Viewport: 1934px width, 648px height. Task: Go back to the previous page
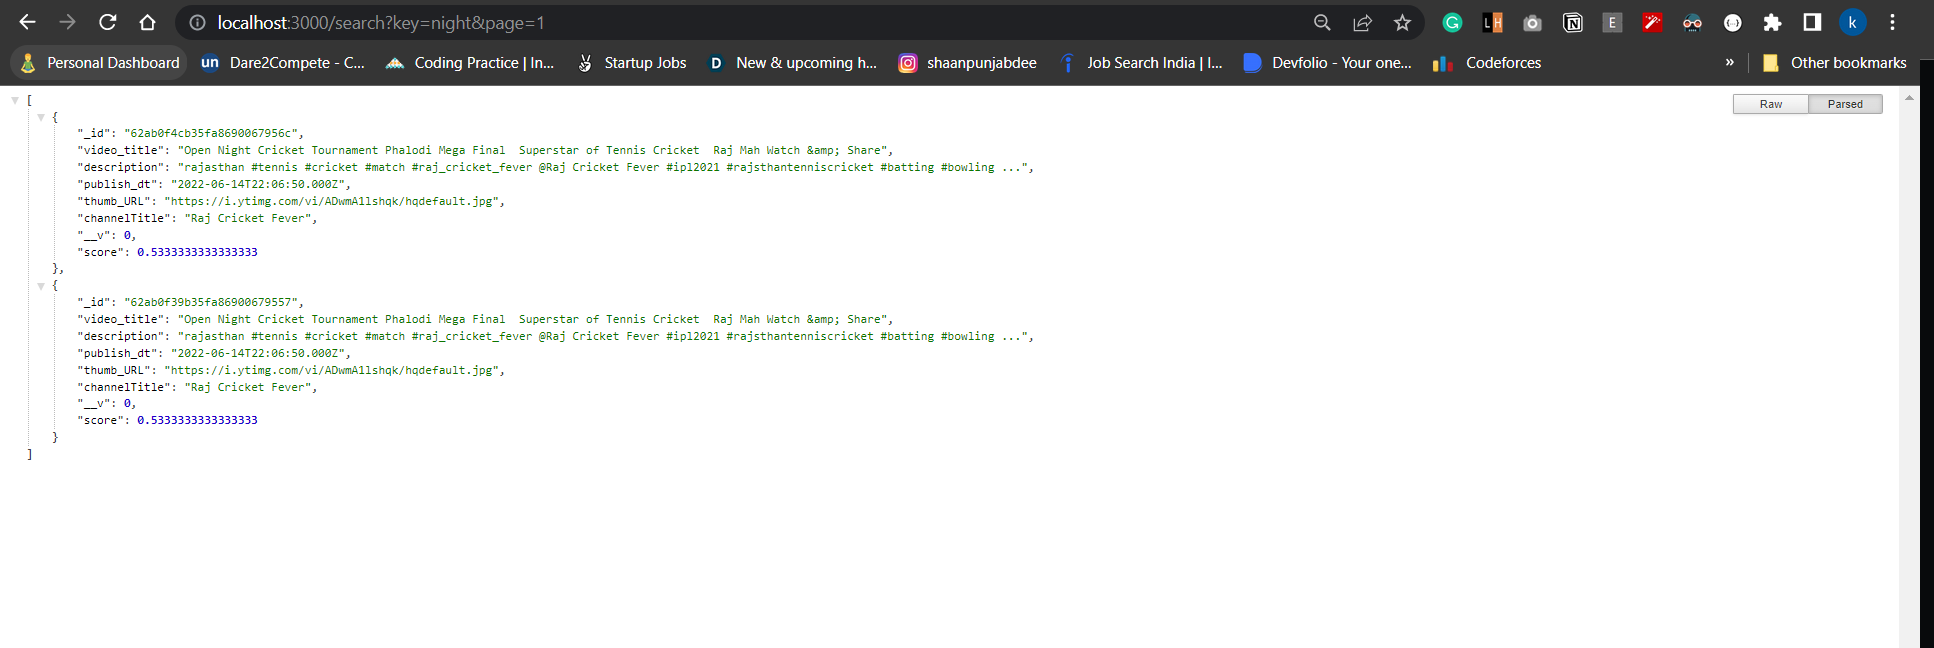pos(27,22)
